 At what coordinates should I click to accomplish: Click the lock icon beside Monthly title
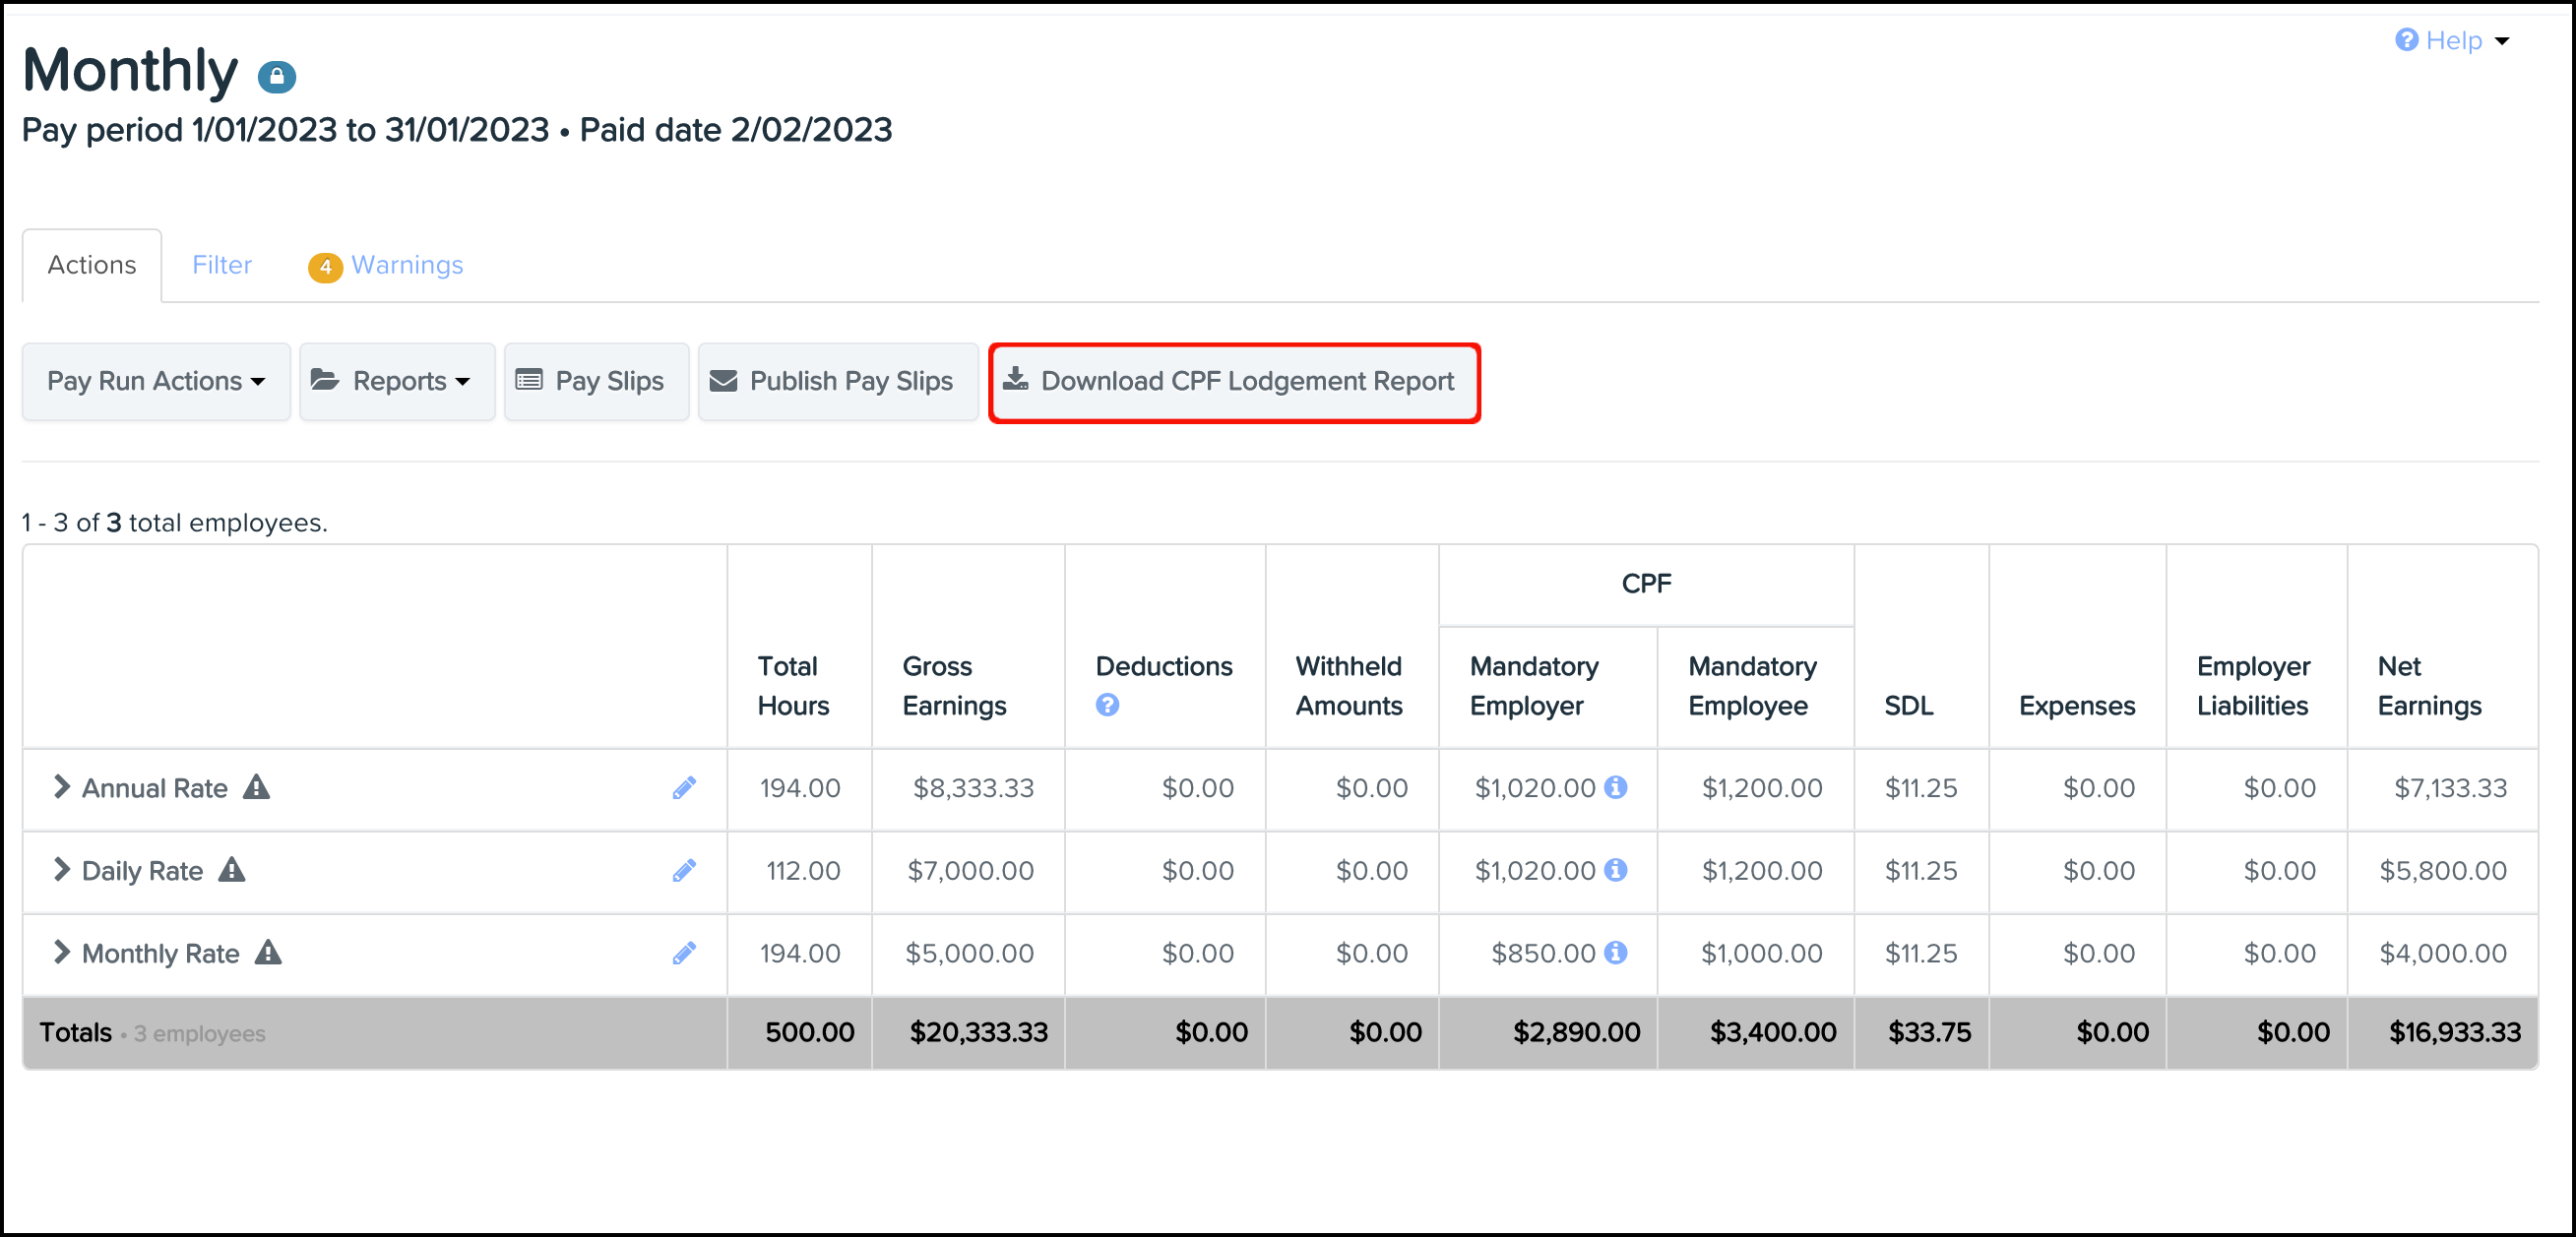point(277,75)
